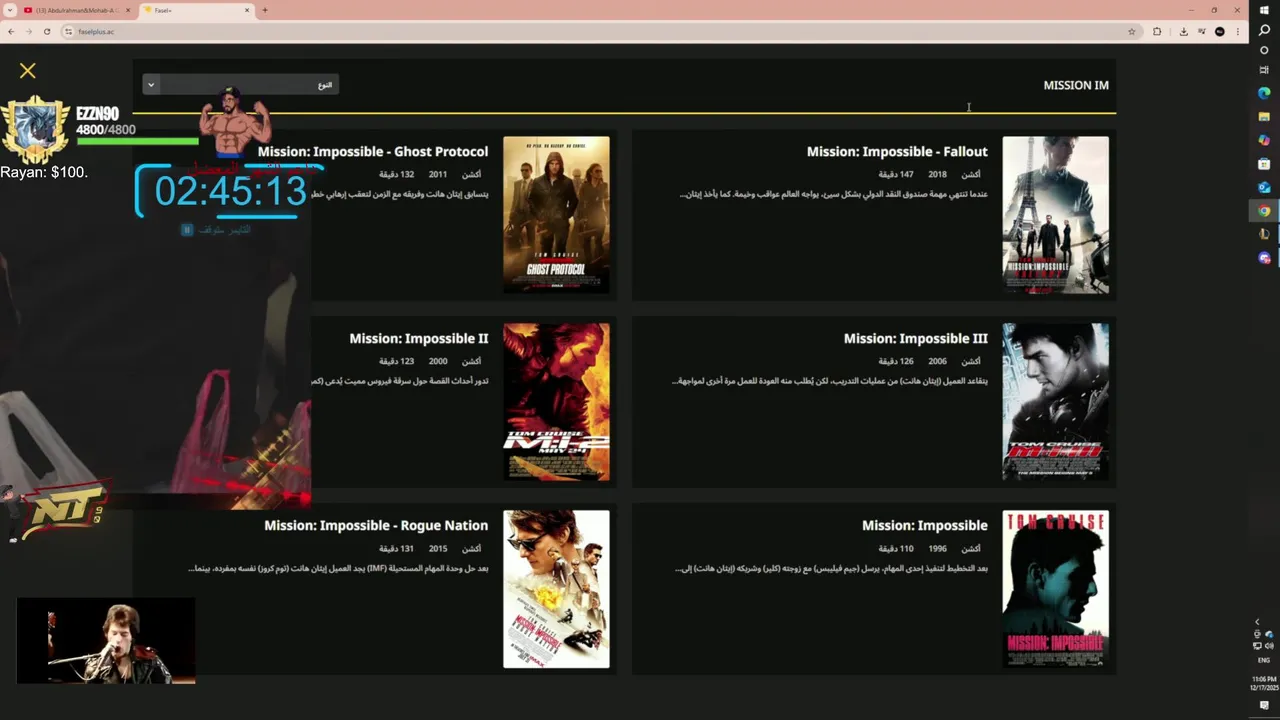This screenshot has height=720, width=1280.
Task: Open Mission: Impossible - Fallout title link
Action: coord(897,152)
